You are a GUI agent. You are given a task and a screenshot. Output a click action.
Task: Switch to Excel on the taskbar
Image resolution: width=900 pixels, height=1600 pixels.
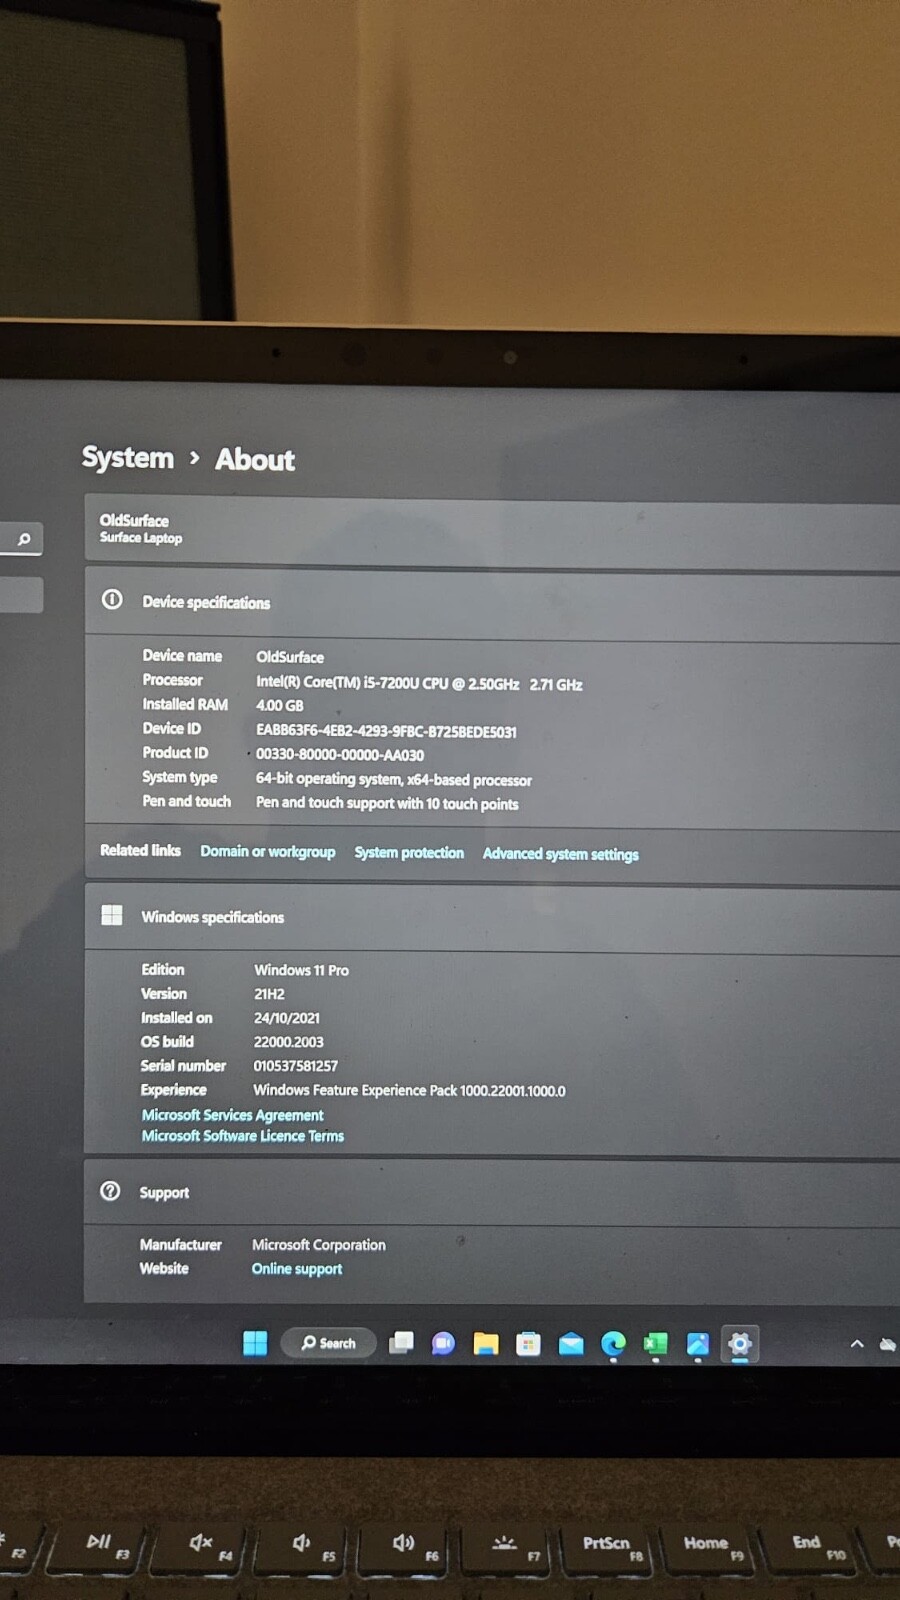[x=655, y=1344]
